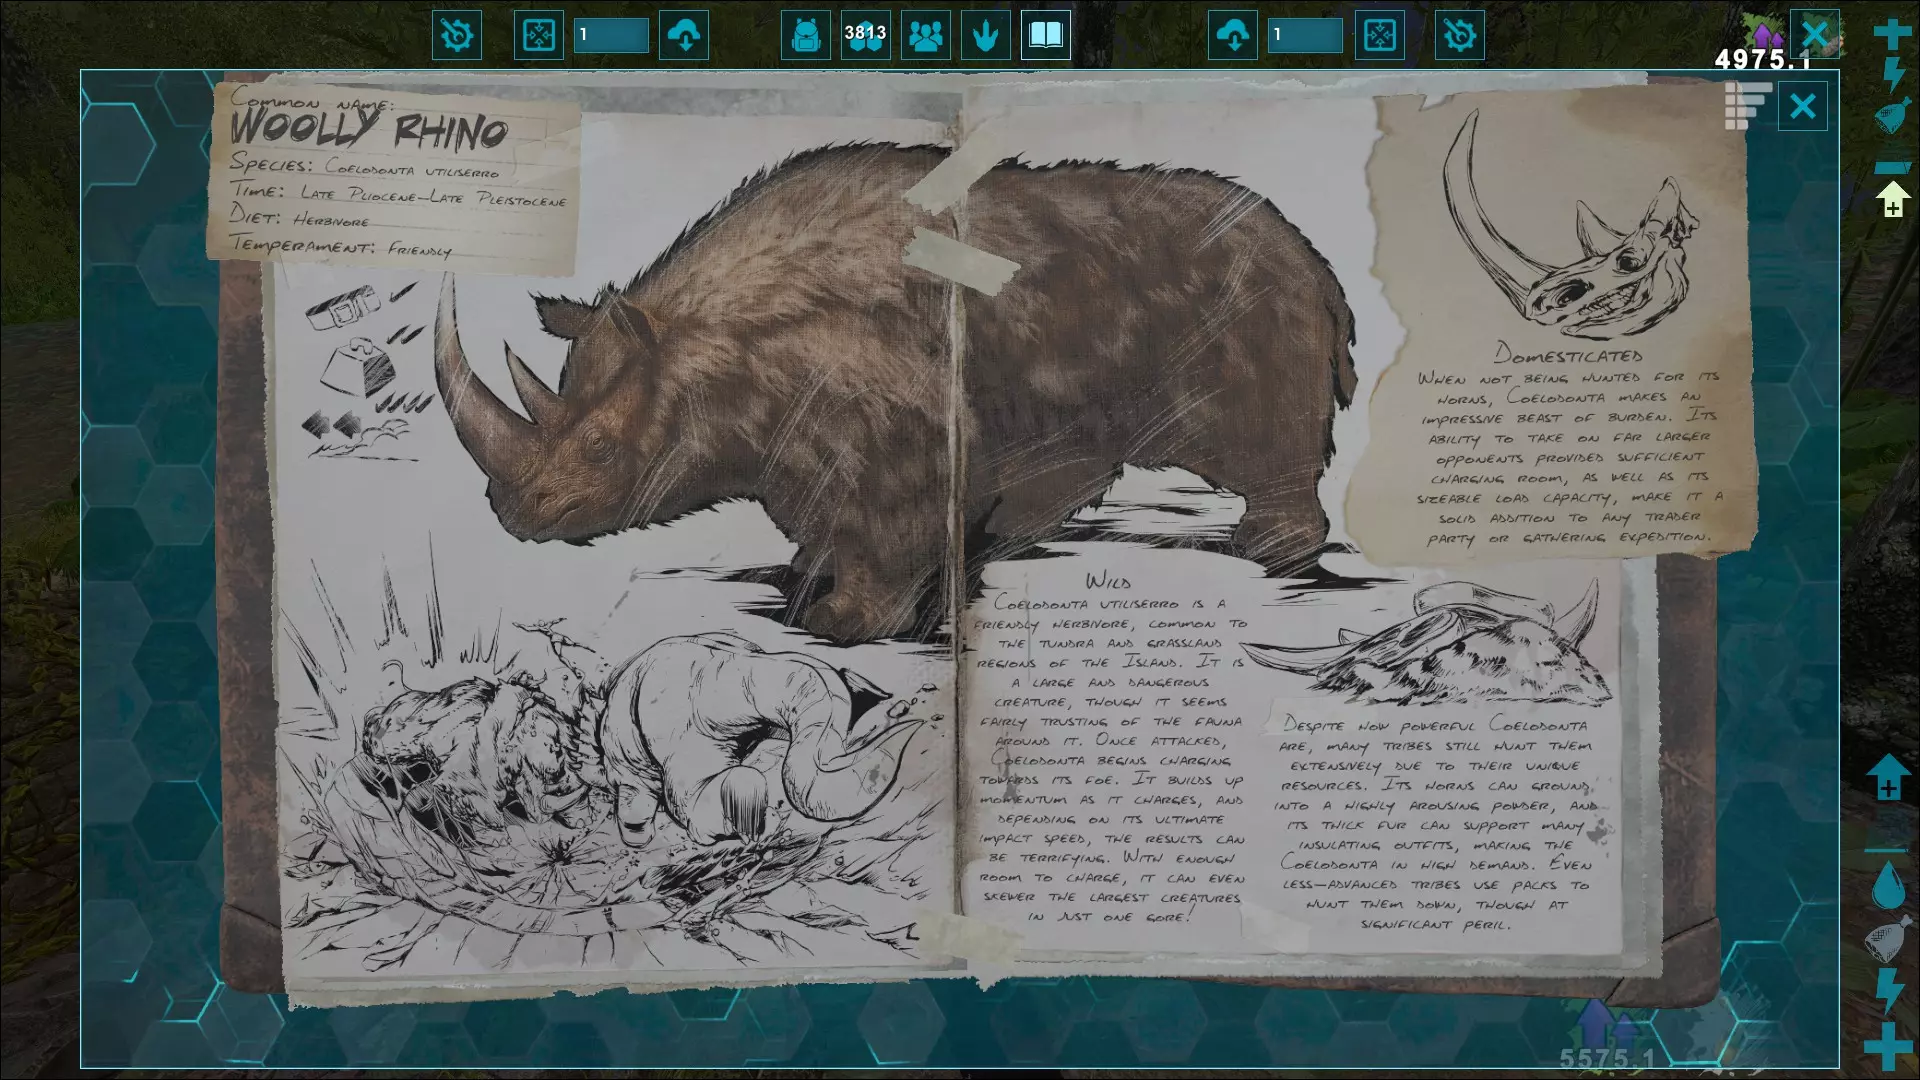Click the top-right plus health icon
Image resolution: width=1920 pixels, height=1080 pixels.
click(1891, 34)
